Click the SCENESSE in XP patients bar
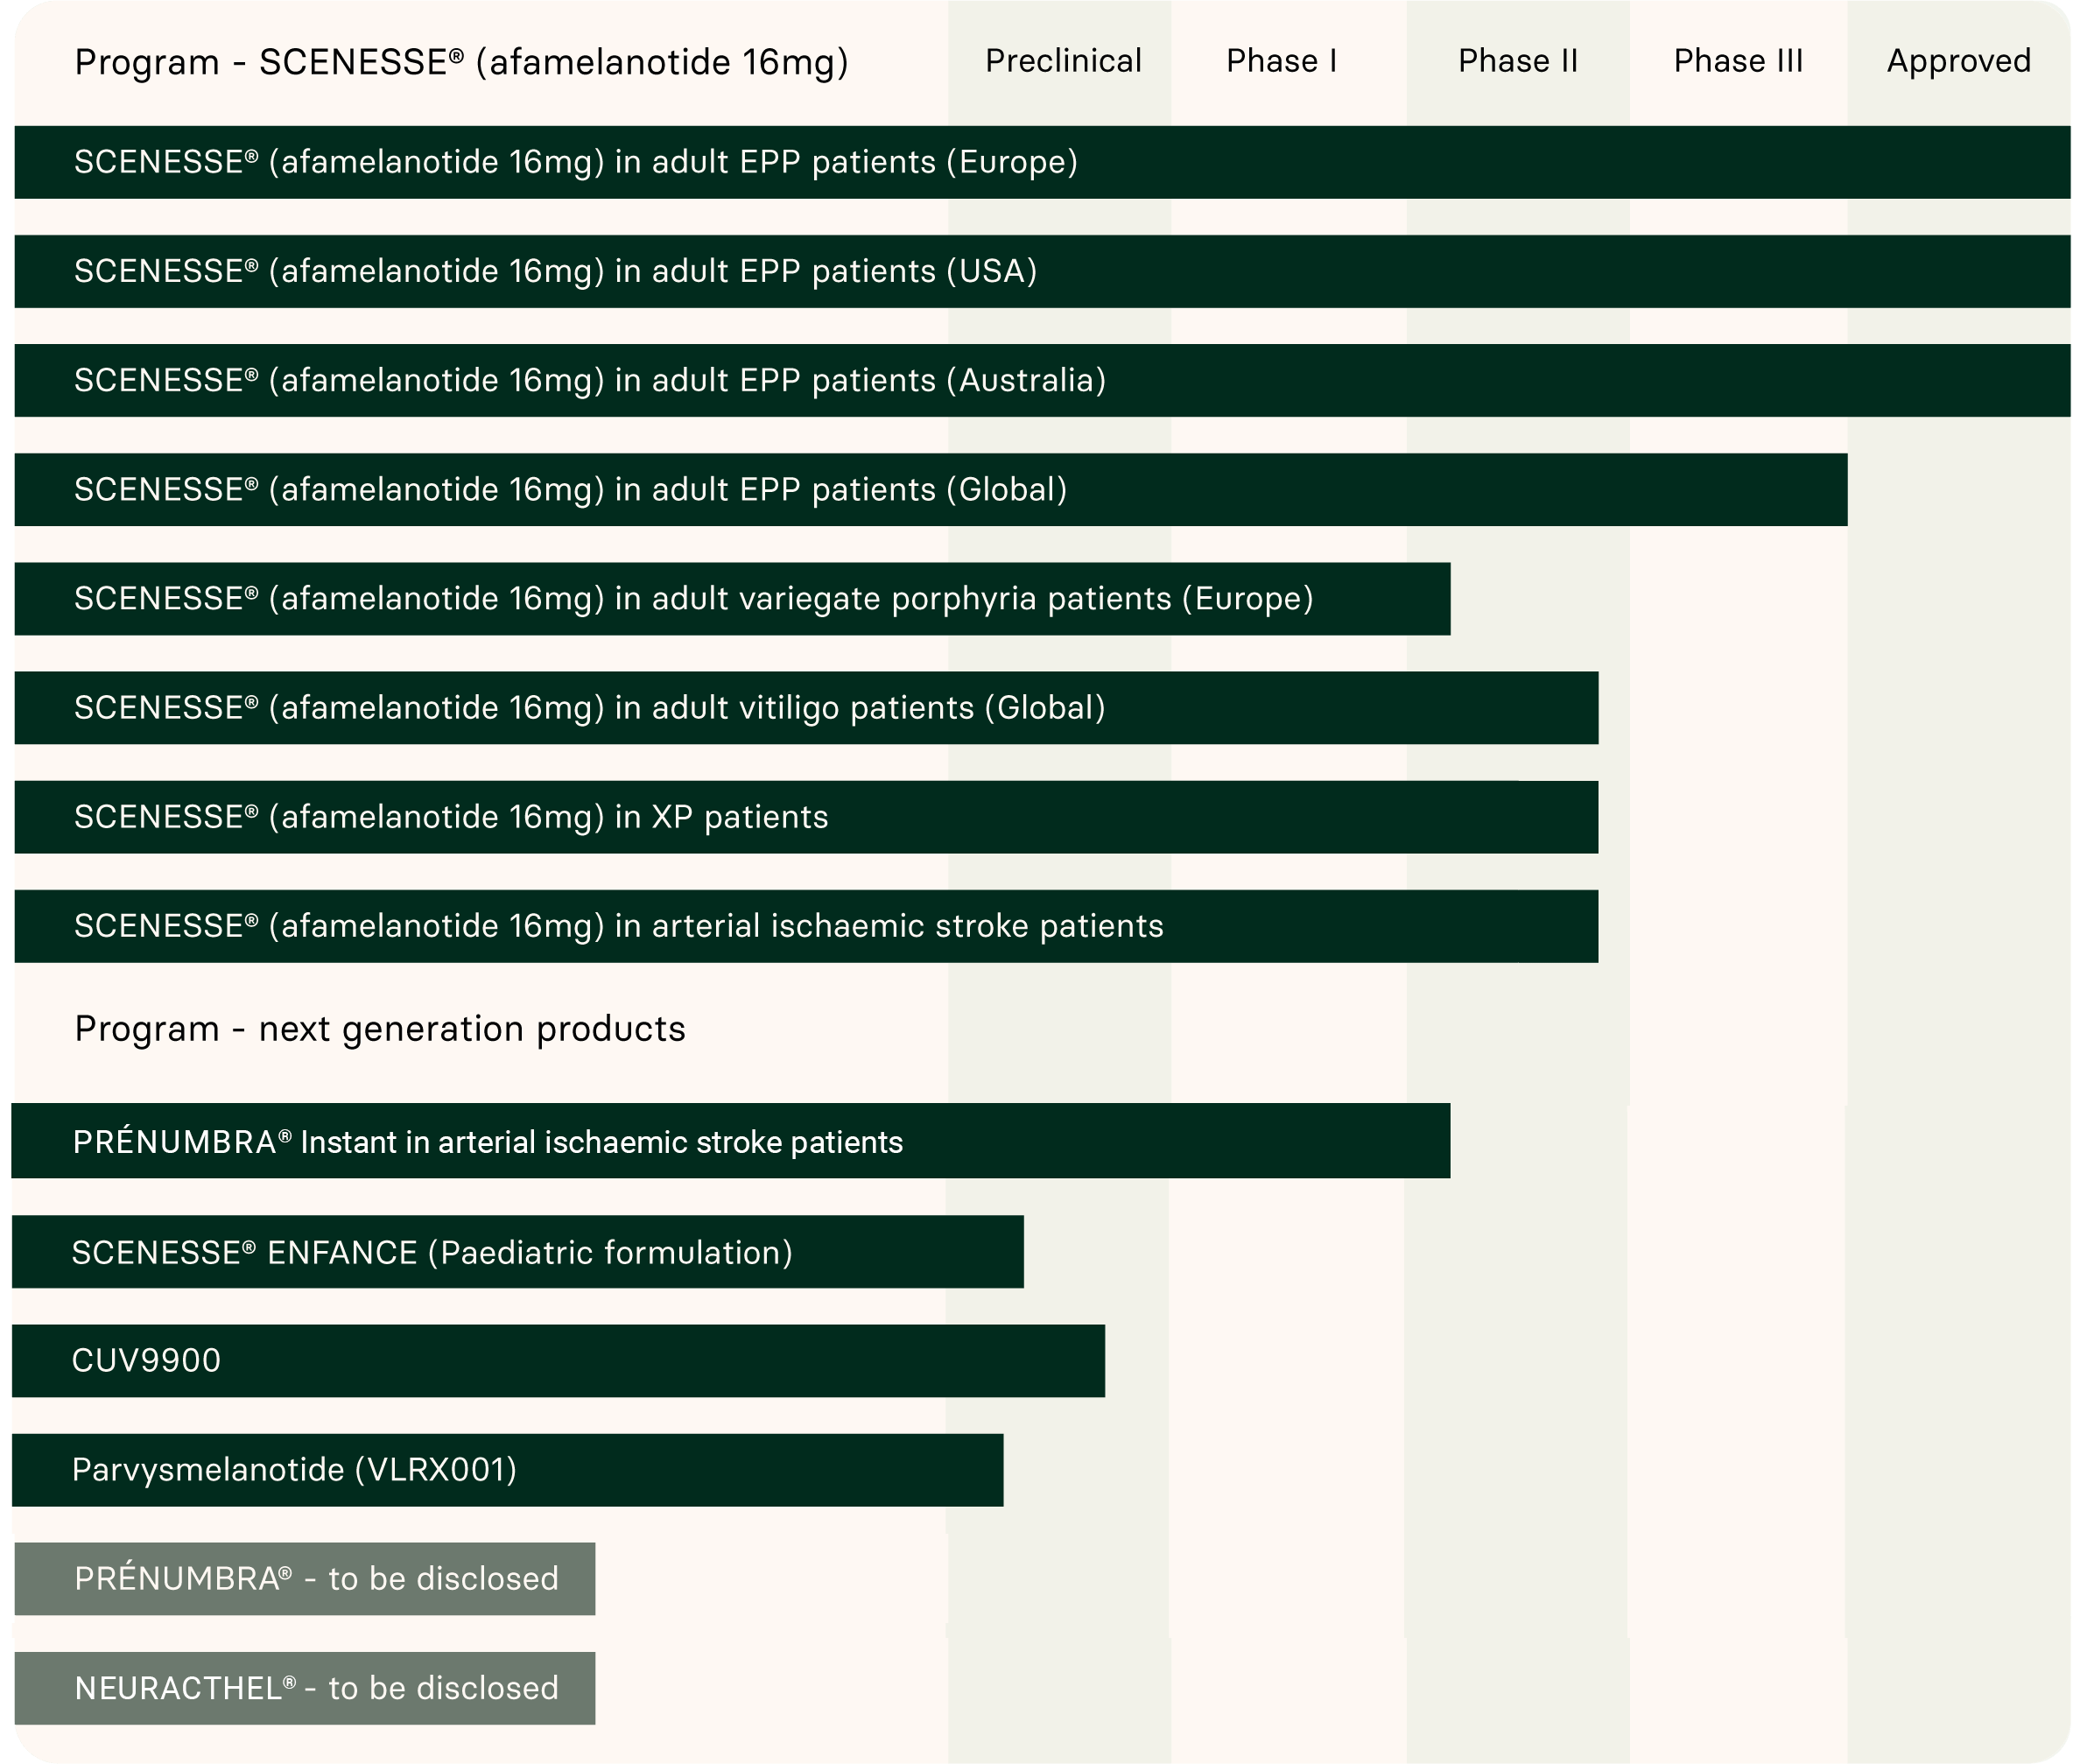The image size is (2080, 1764). pyautogui.click(x=806, y=816)
